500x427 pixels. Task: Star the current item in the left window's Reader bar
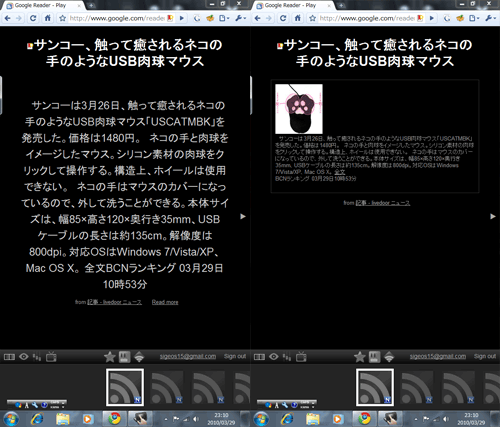click(110, 357)
